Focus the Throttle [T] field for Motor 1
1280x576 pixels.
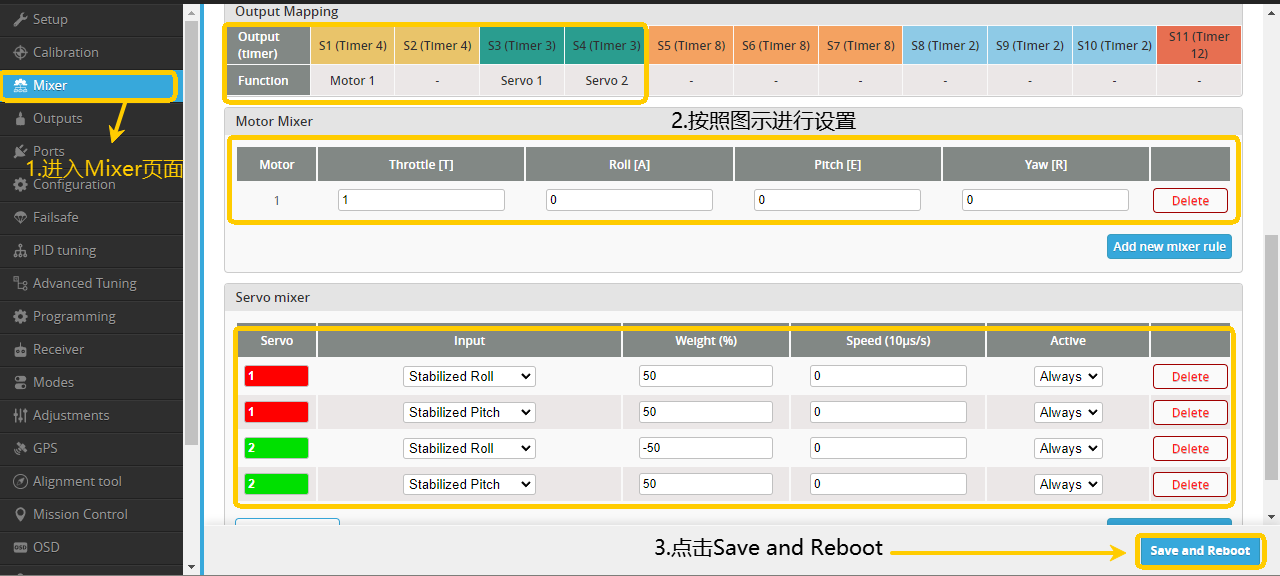pos(421,200)
